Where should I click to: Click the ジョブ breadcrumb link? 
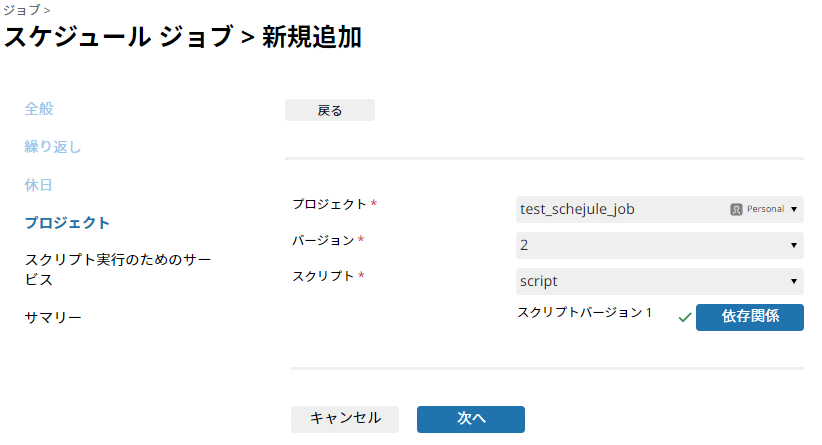pyautogui.click(x=22, y=9)
